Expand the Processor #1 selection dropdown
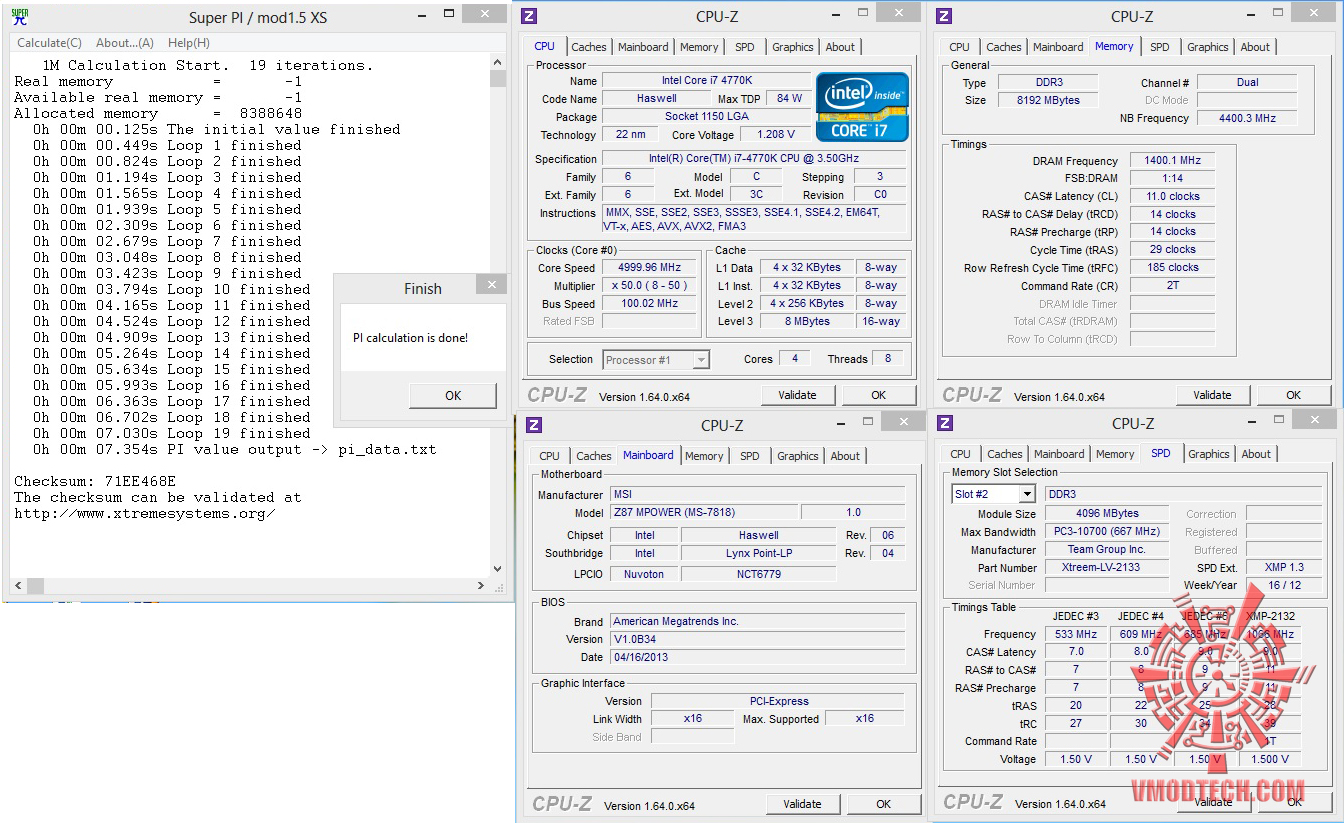The height and width of the screenshot is (823, 1344). click(701, 360)
